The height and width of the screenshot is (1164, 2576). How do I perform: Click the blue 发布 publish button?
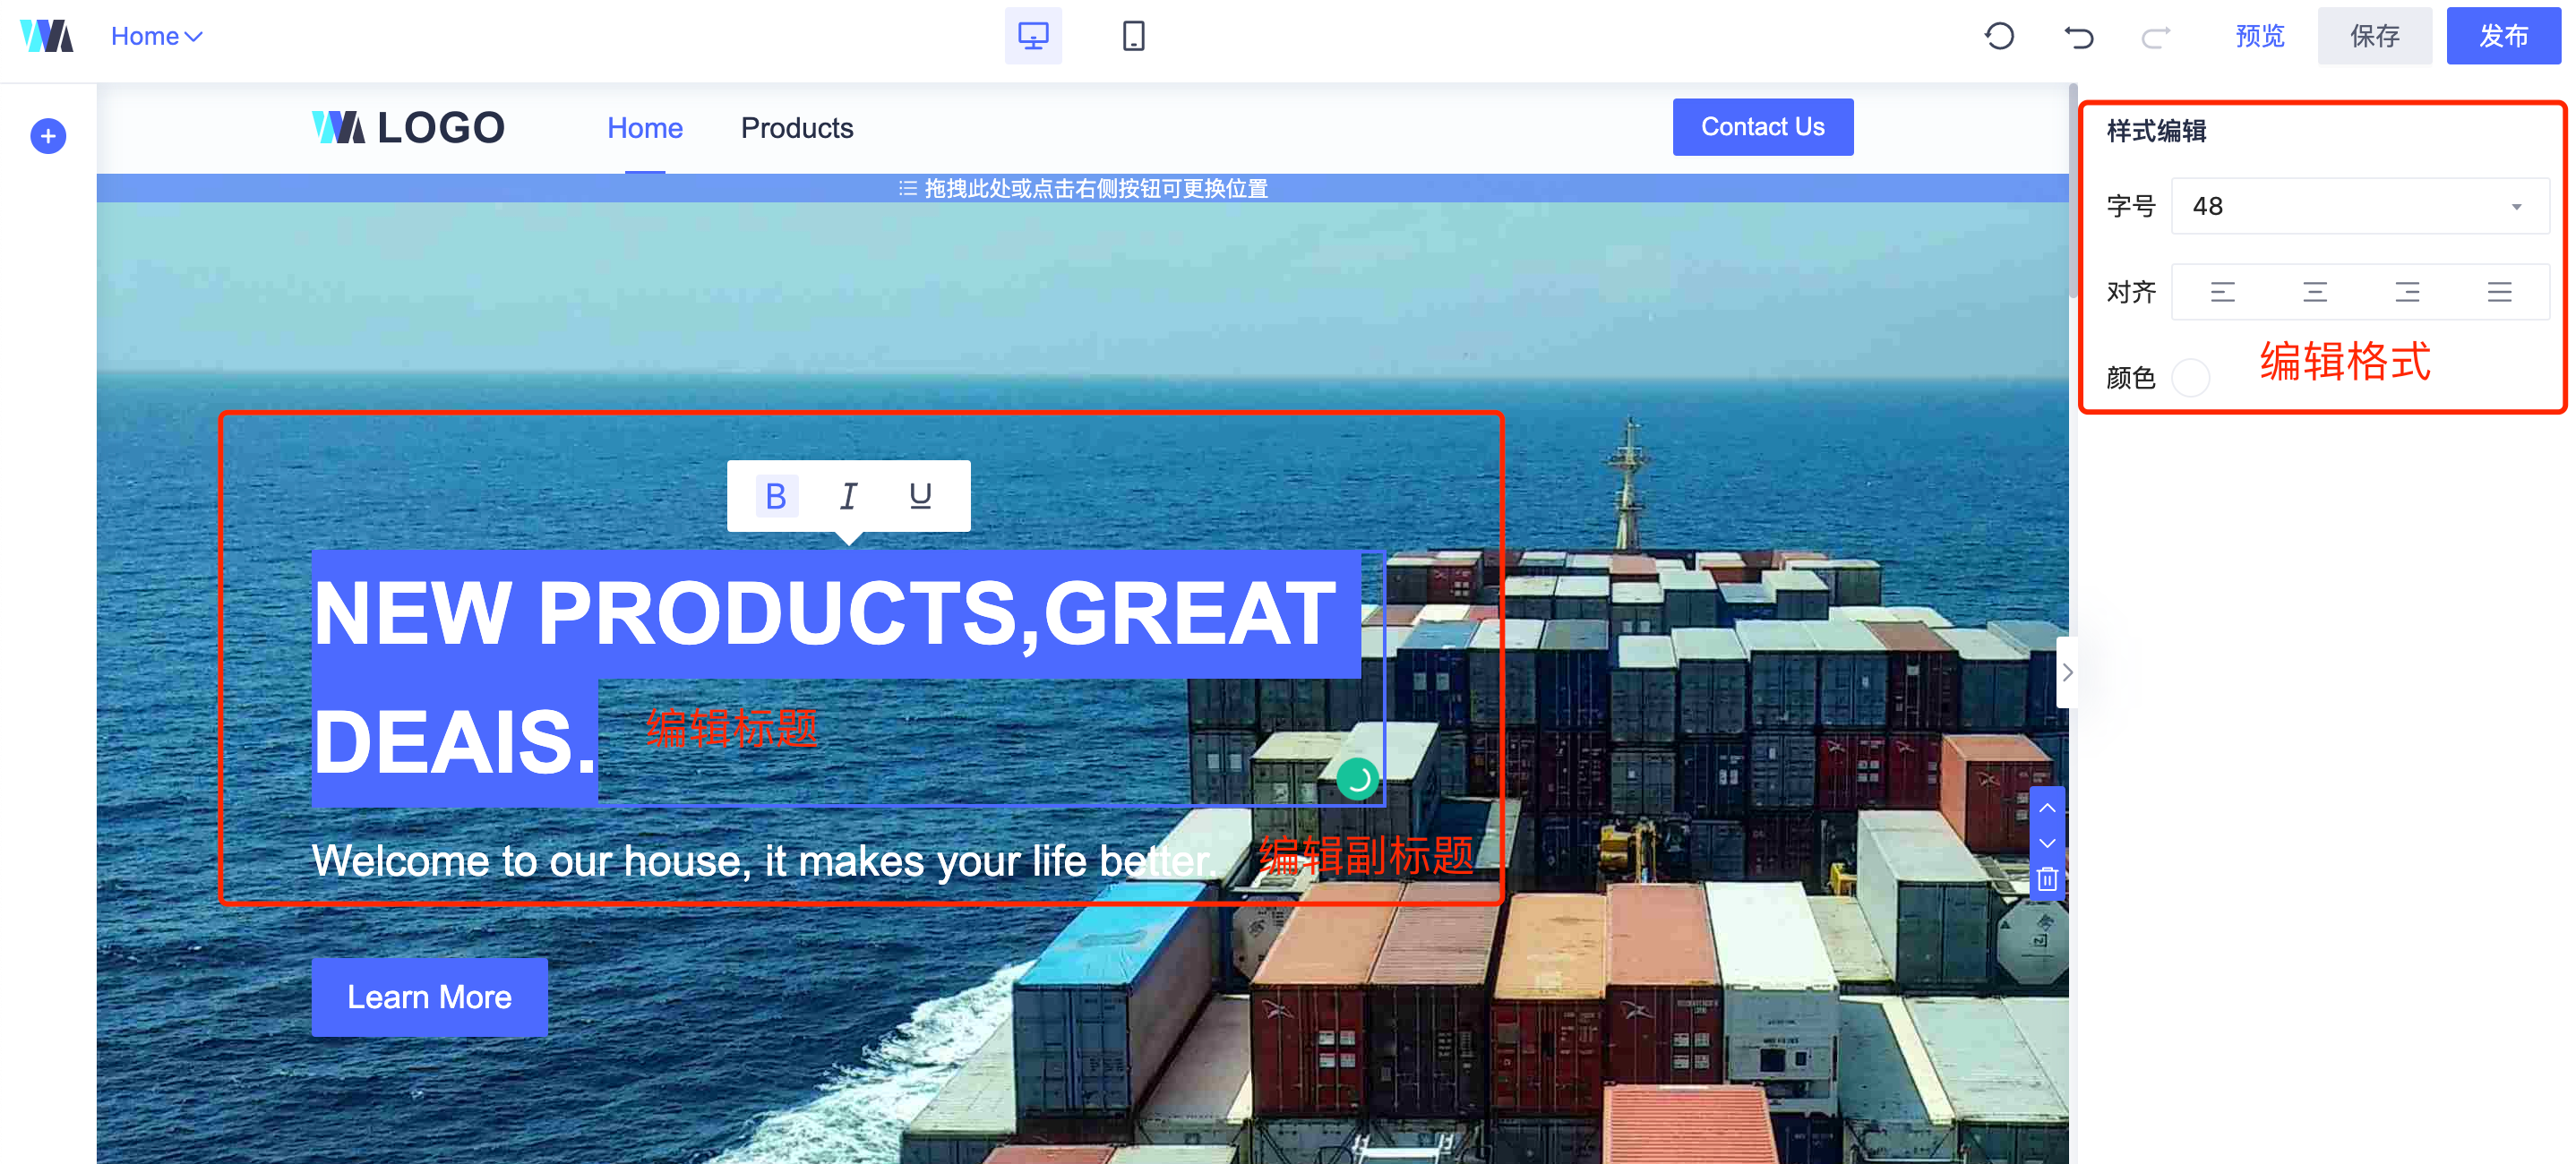coord(2503,36)
